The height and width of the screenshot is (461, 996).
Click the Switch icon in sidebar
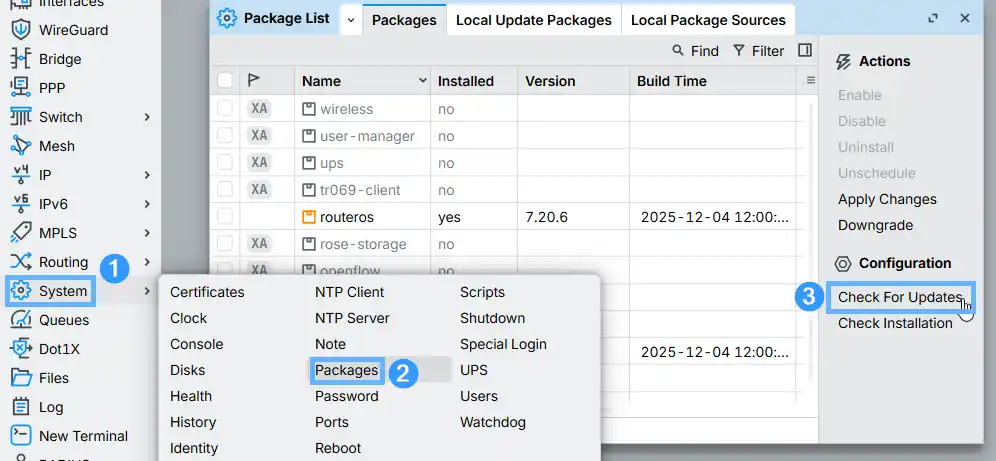pyautogui.click(x=21, y=117)
